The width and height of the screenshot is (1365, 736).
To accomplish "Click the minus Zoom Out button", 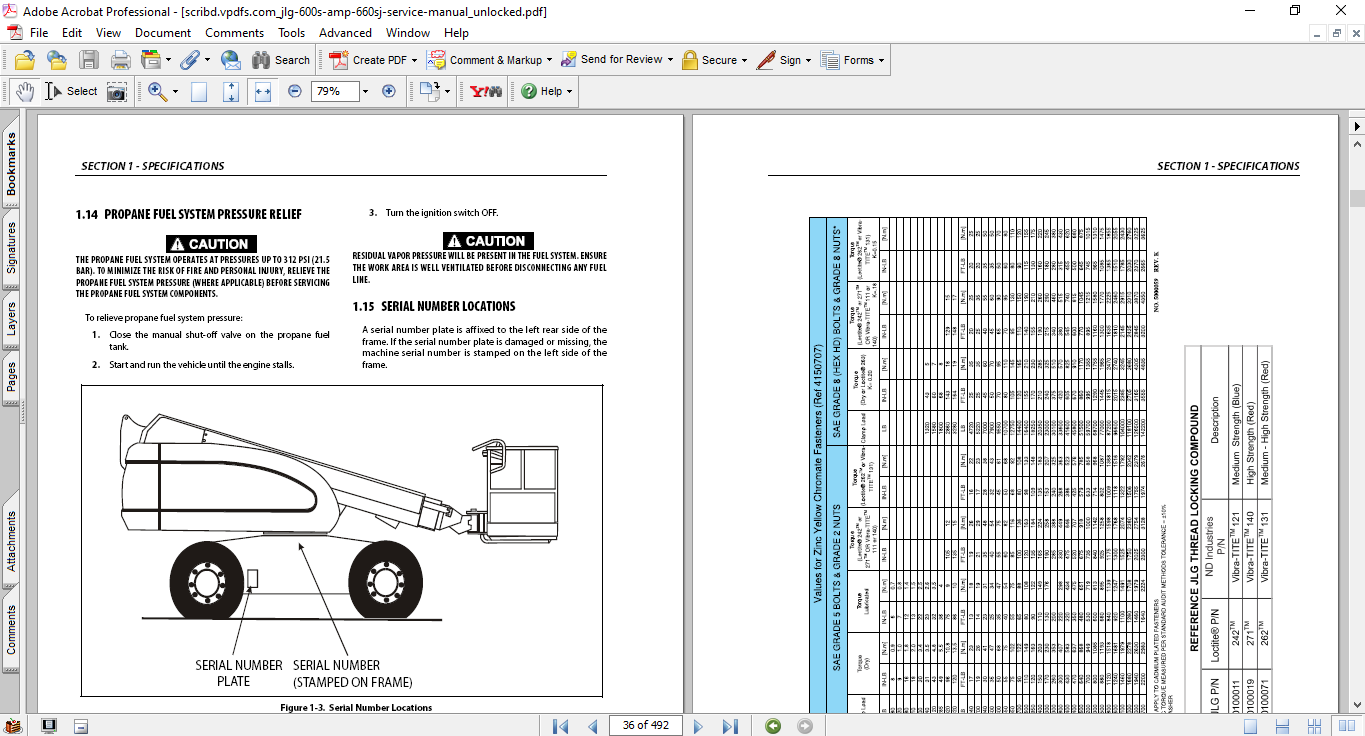I will pyautogui.click(x=295, y=91).
